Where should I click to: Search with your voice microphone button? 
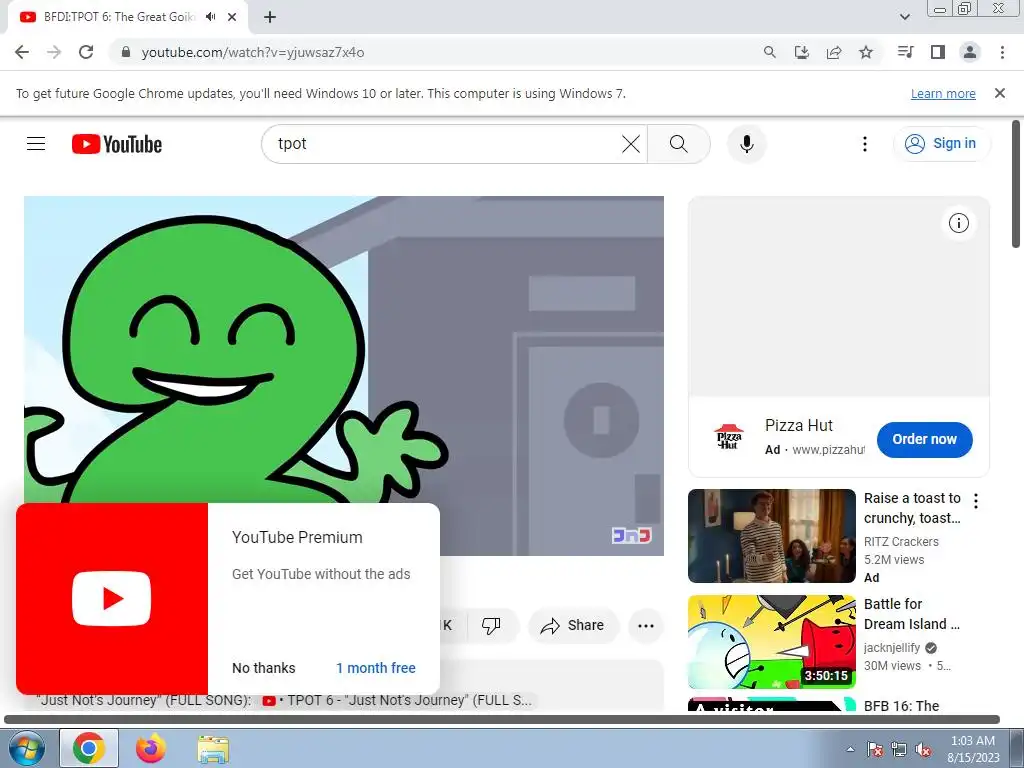point(746,144)
